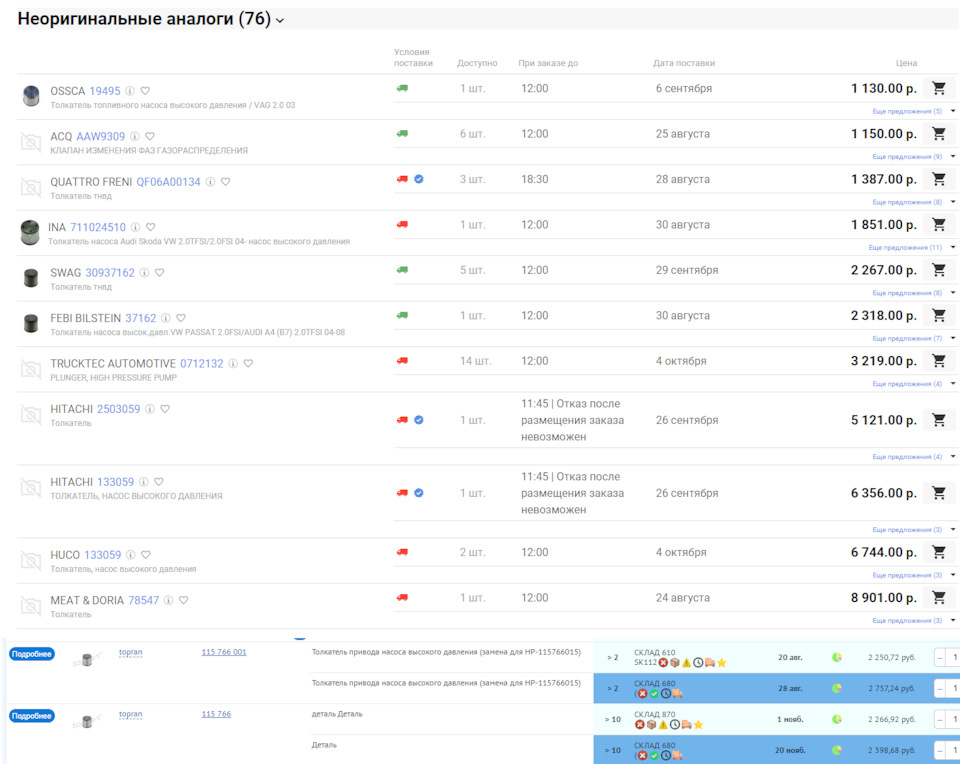The height and width of the screenshot is (764, 960).
Task: Click the verified badge for QUATTRO FRENI
Action: pos(419,179)
